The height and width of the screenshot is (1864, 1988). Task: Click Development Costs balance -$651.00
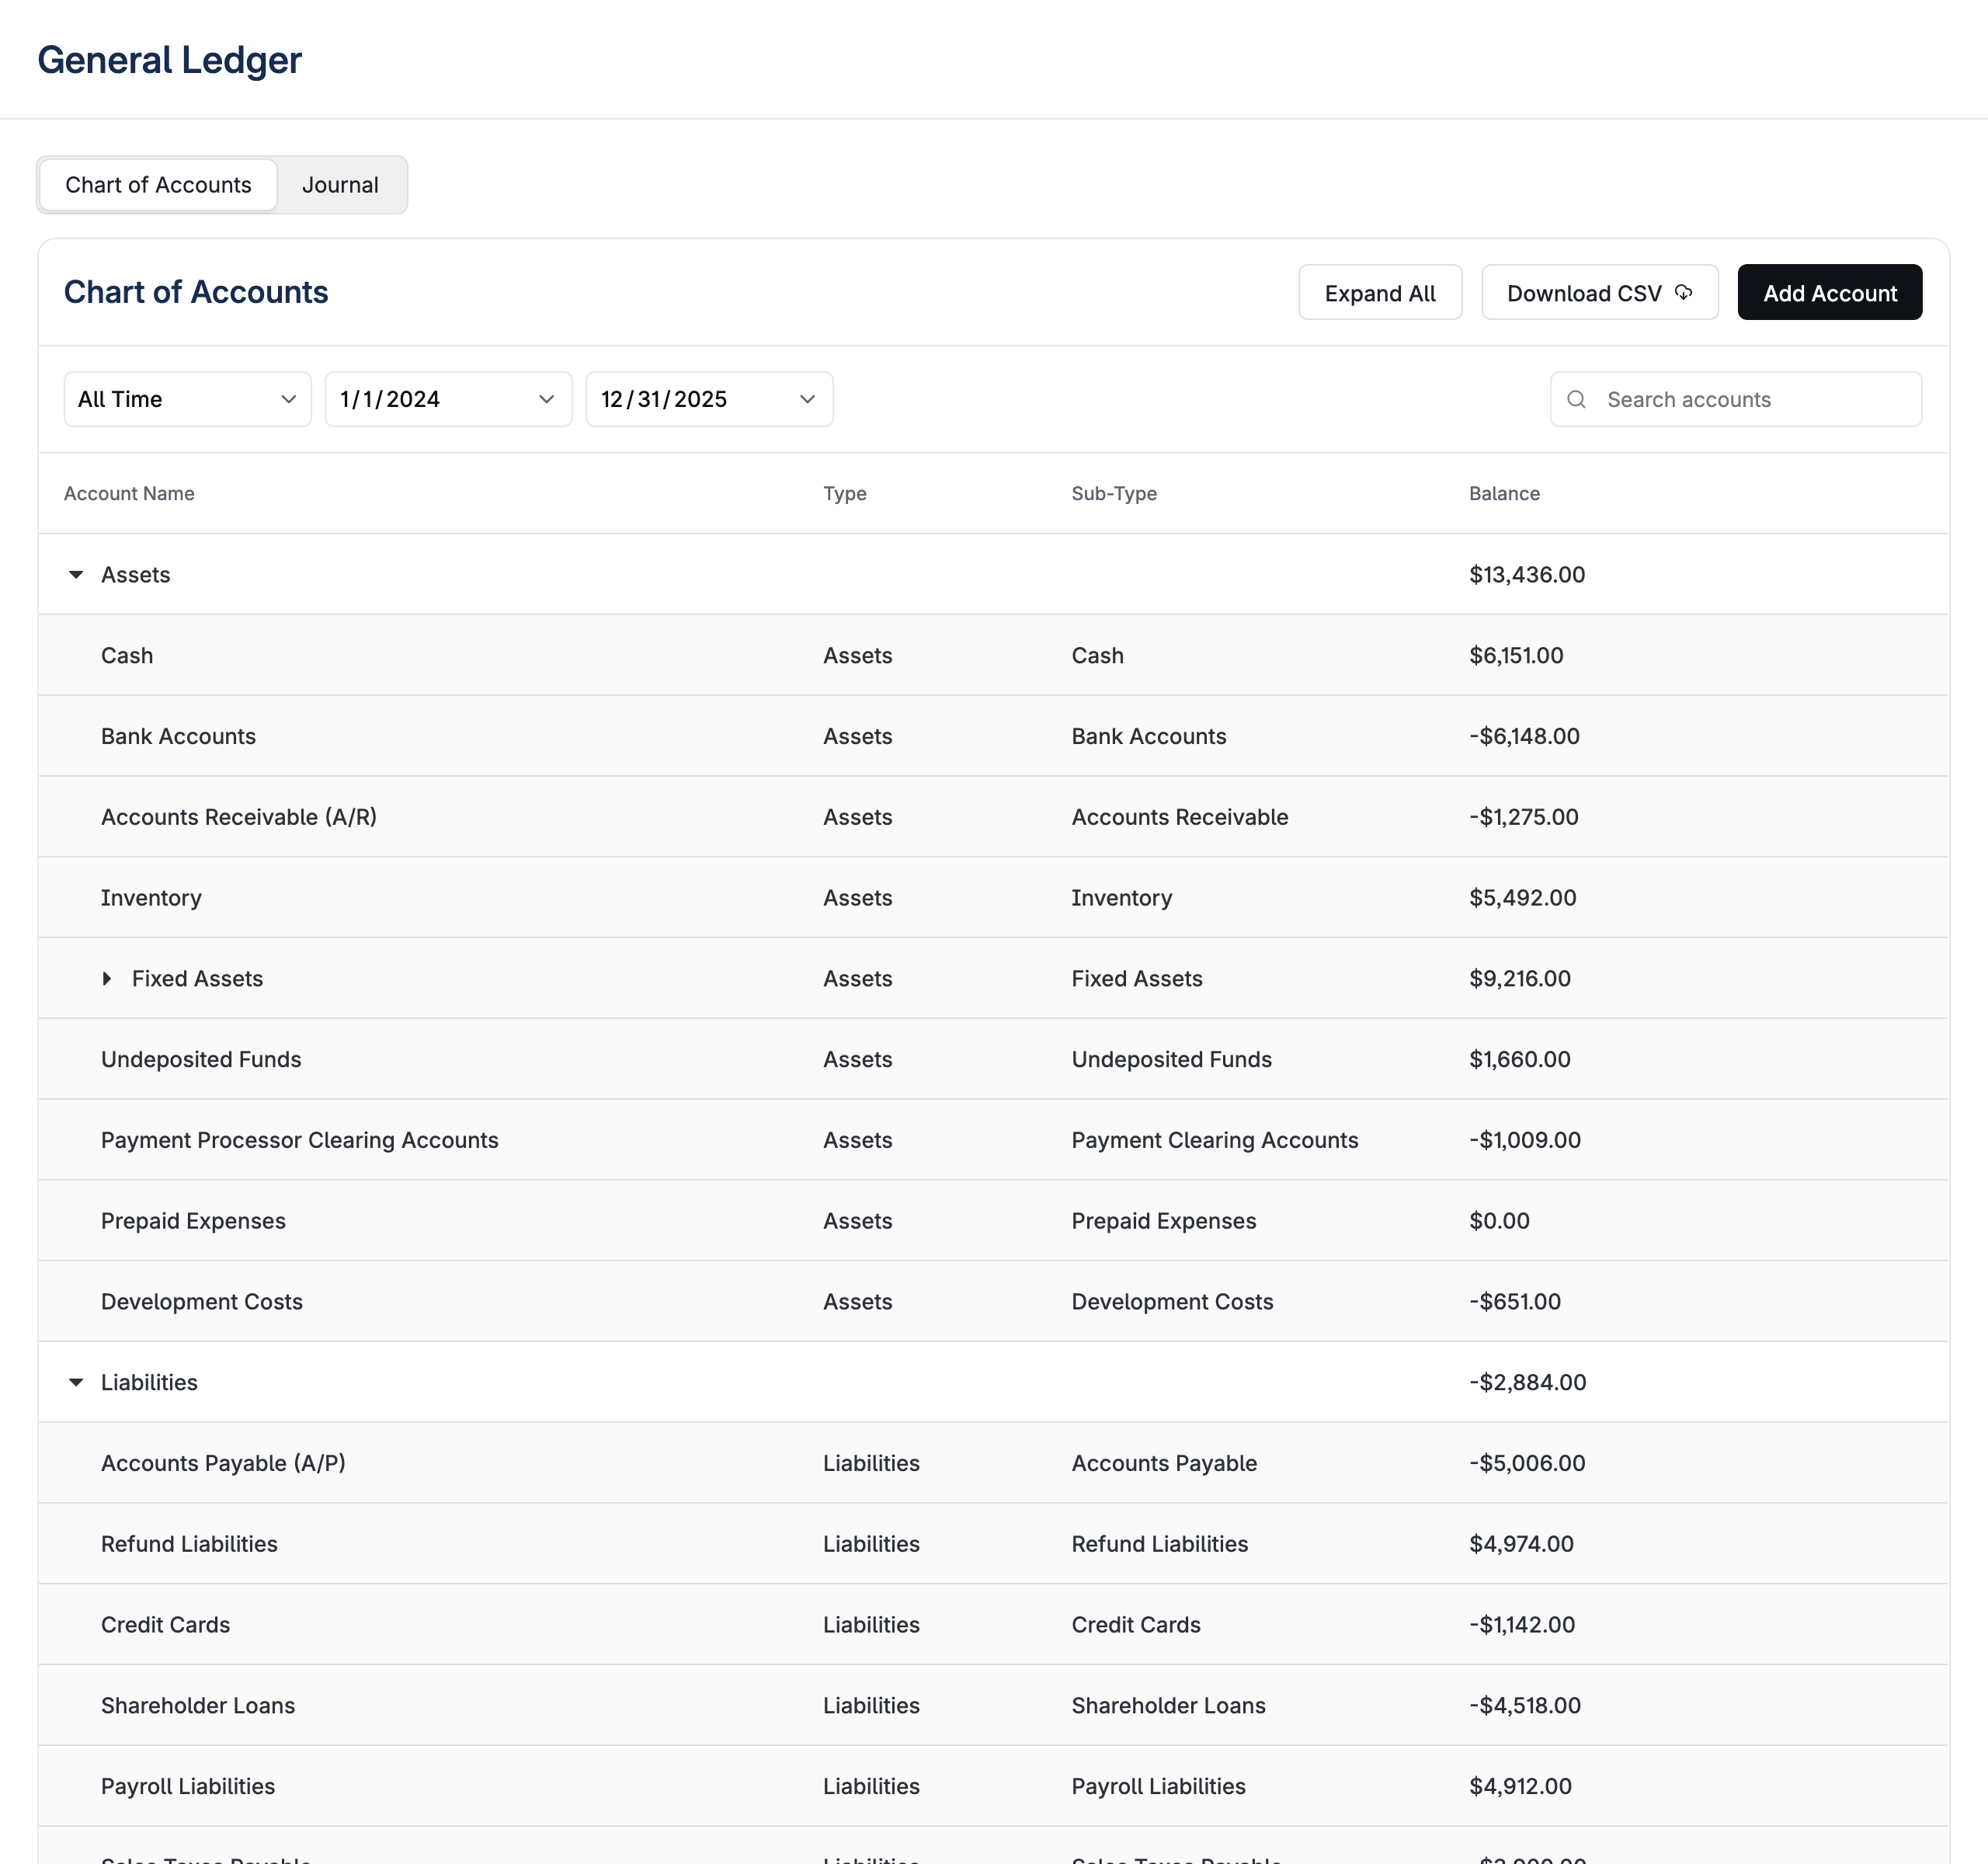point(1515,1302)
